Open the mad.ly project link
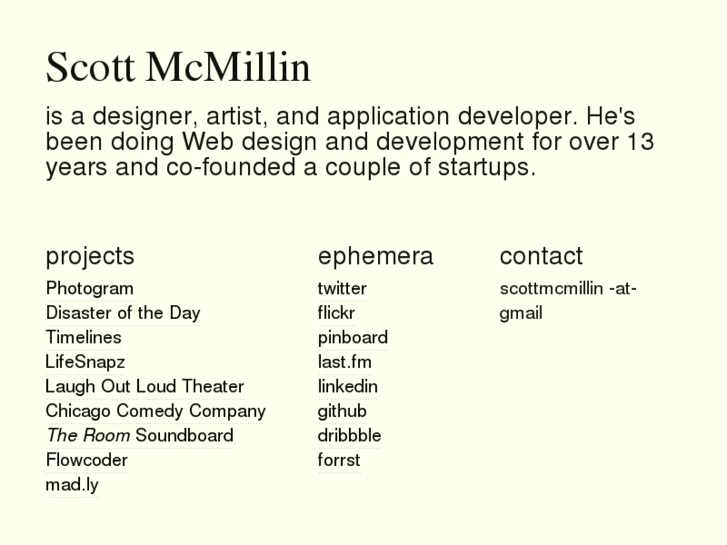Viewport: 727px width, 545px height. [72, 485]
